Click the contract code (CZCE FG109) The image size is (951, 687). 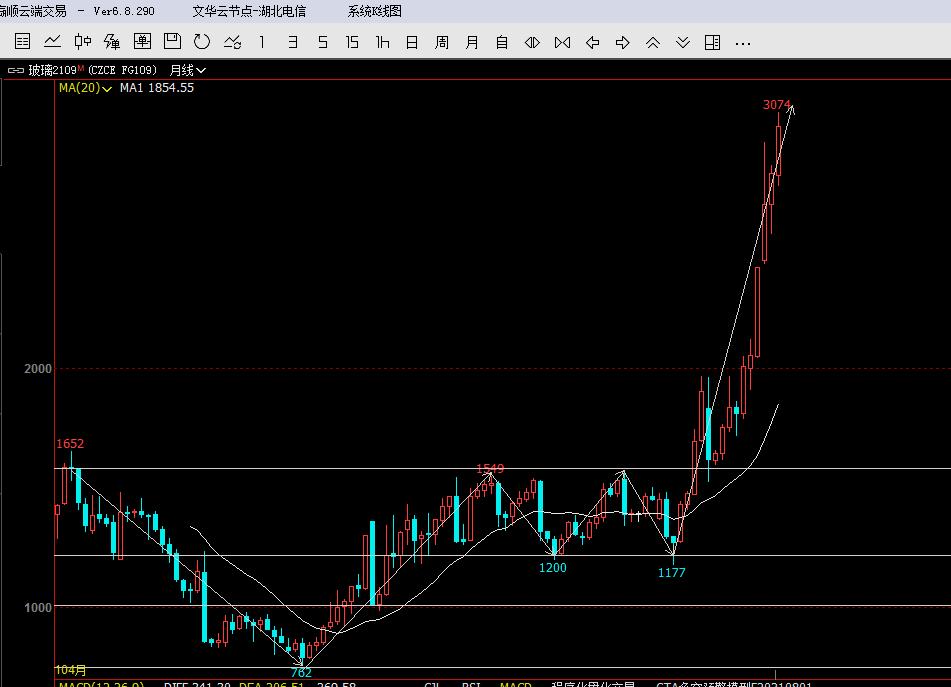pos(123,70)
